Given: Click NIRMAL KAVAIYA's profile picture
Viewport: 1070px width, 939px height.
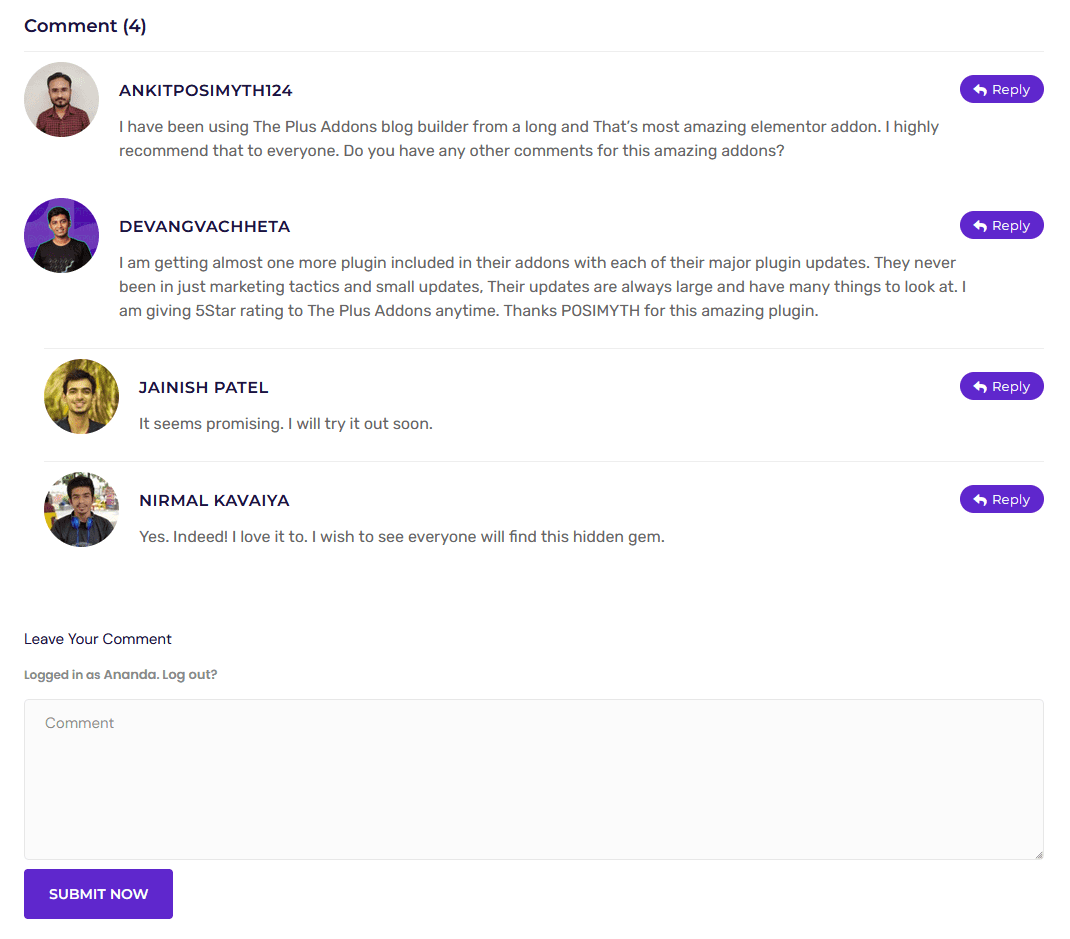Looking at the screenshot, I should (81, 509).
